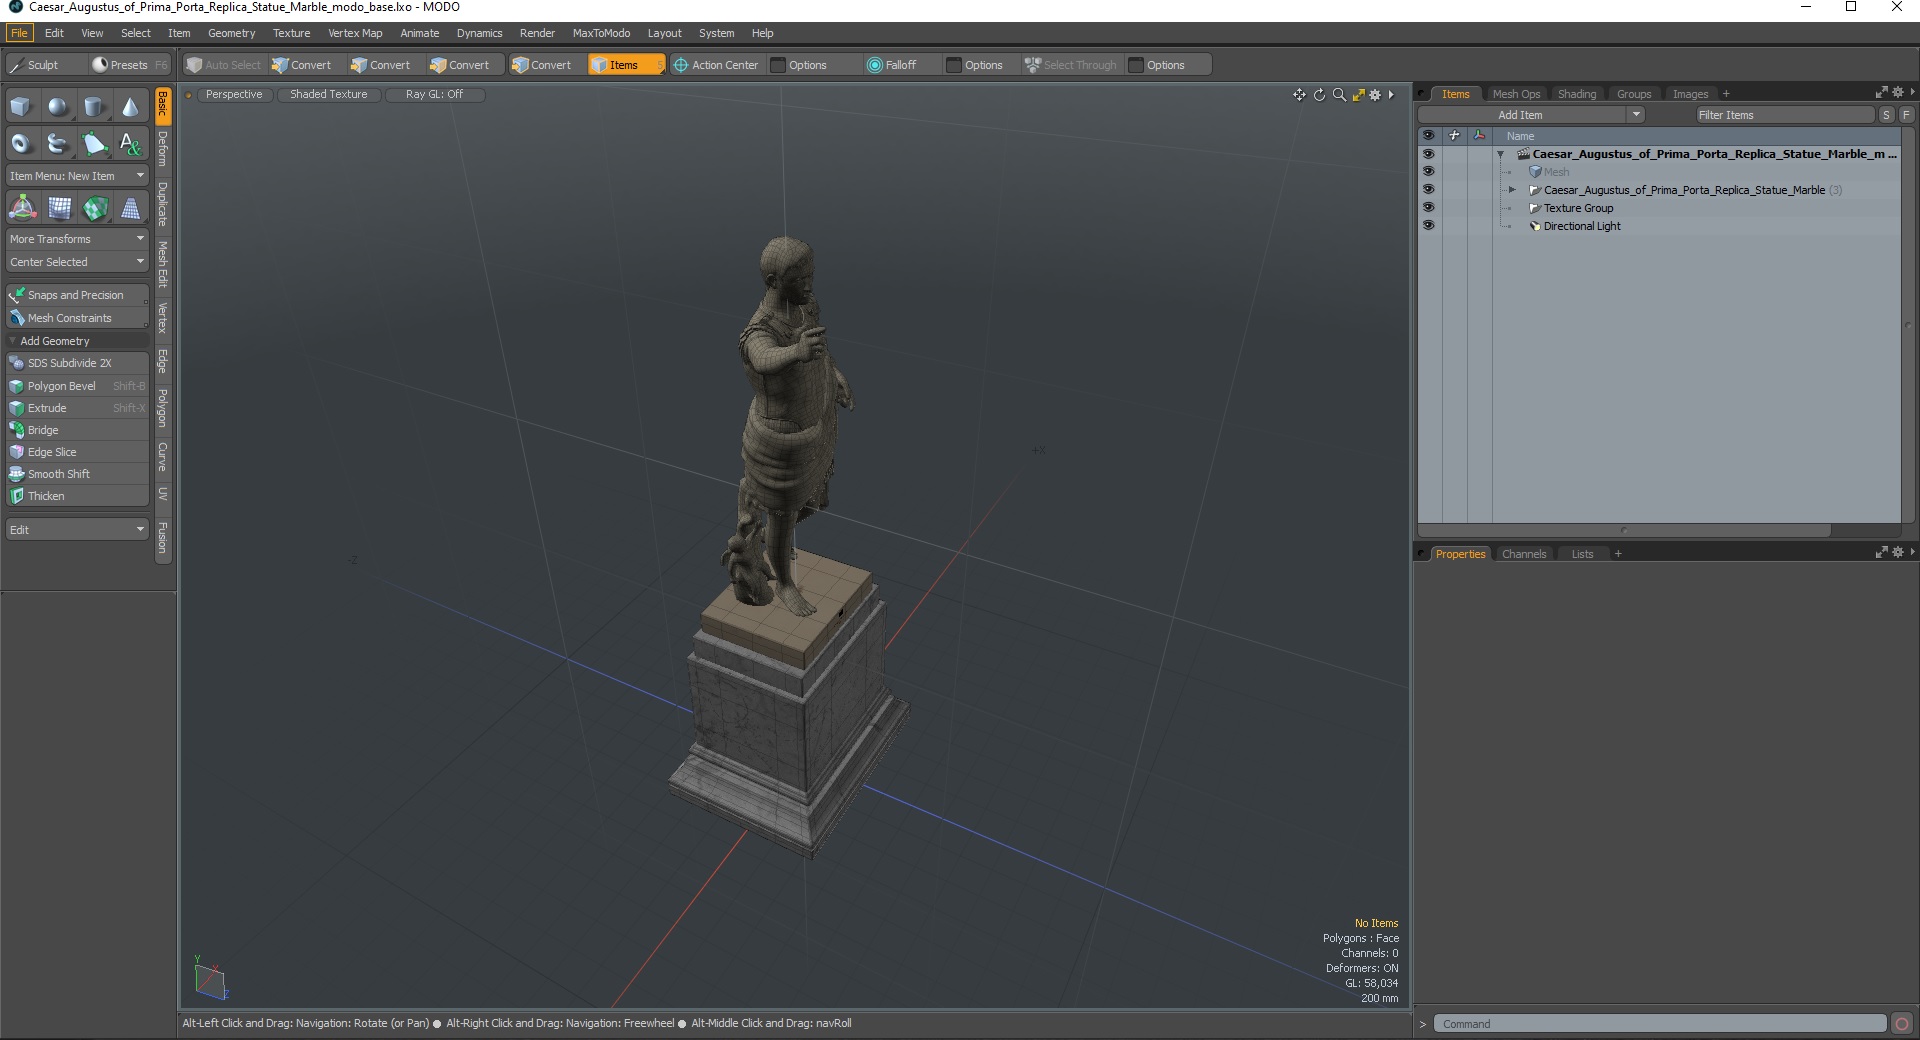
Task: Select the cylinder primitive tool
Action: click(x=94, y=107)
